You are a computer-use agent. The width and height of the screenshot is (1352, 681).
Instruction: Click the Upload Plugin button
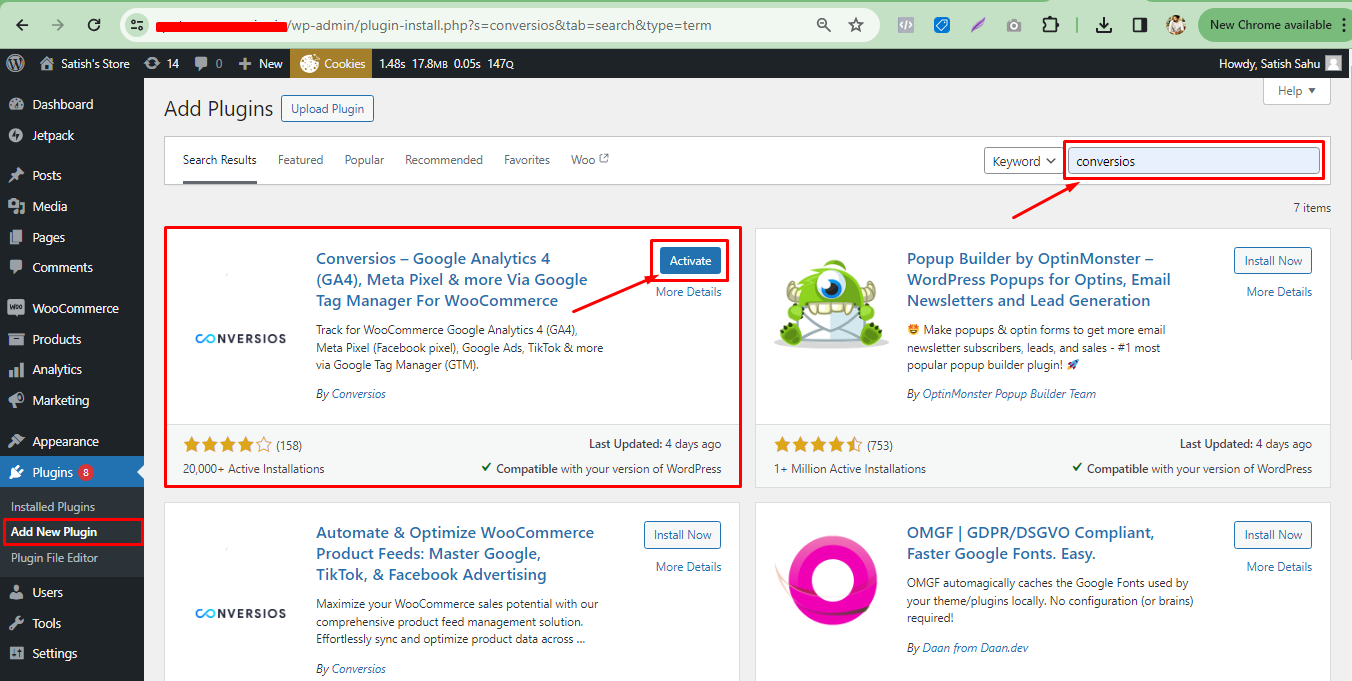tap(327, 109)
